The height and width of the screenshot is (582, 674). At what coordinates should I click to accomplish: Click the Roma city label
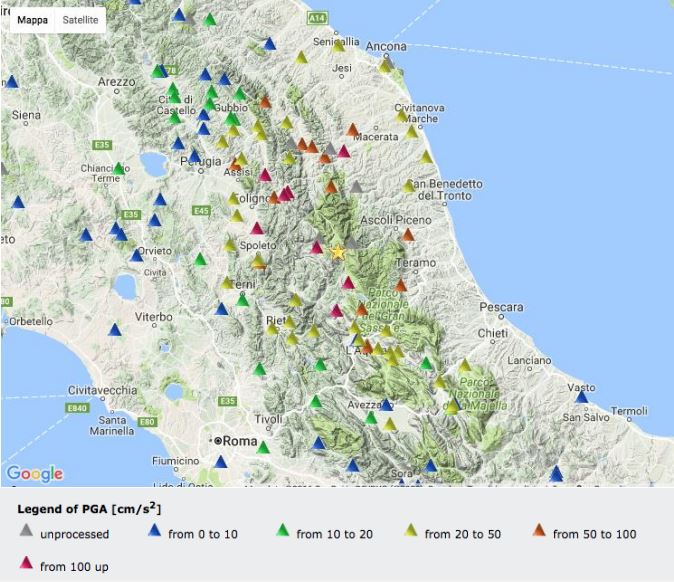pos(240,440)
